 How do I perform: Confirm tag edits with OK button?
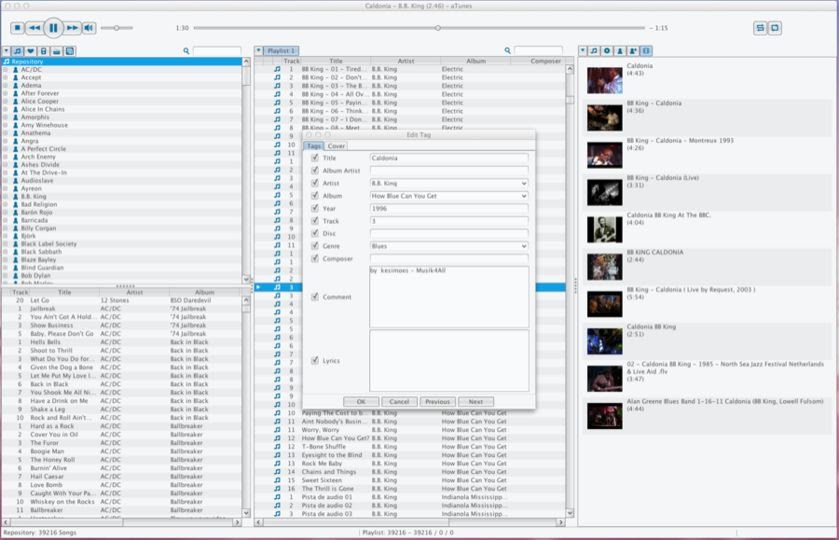tap(361, 401)
